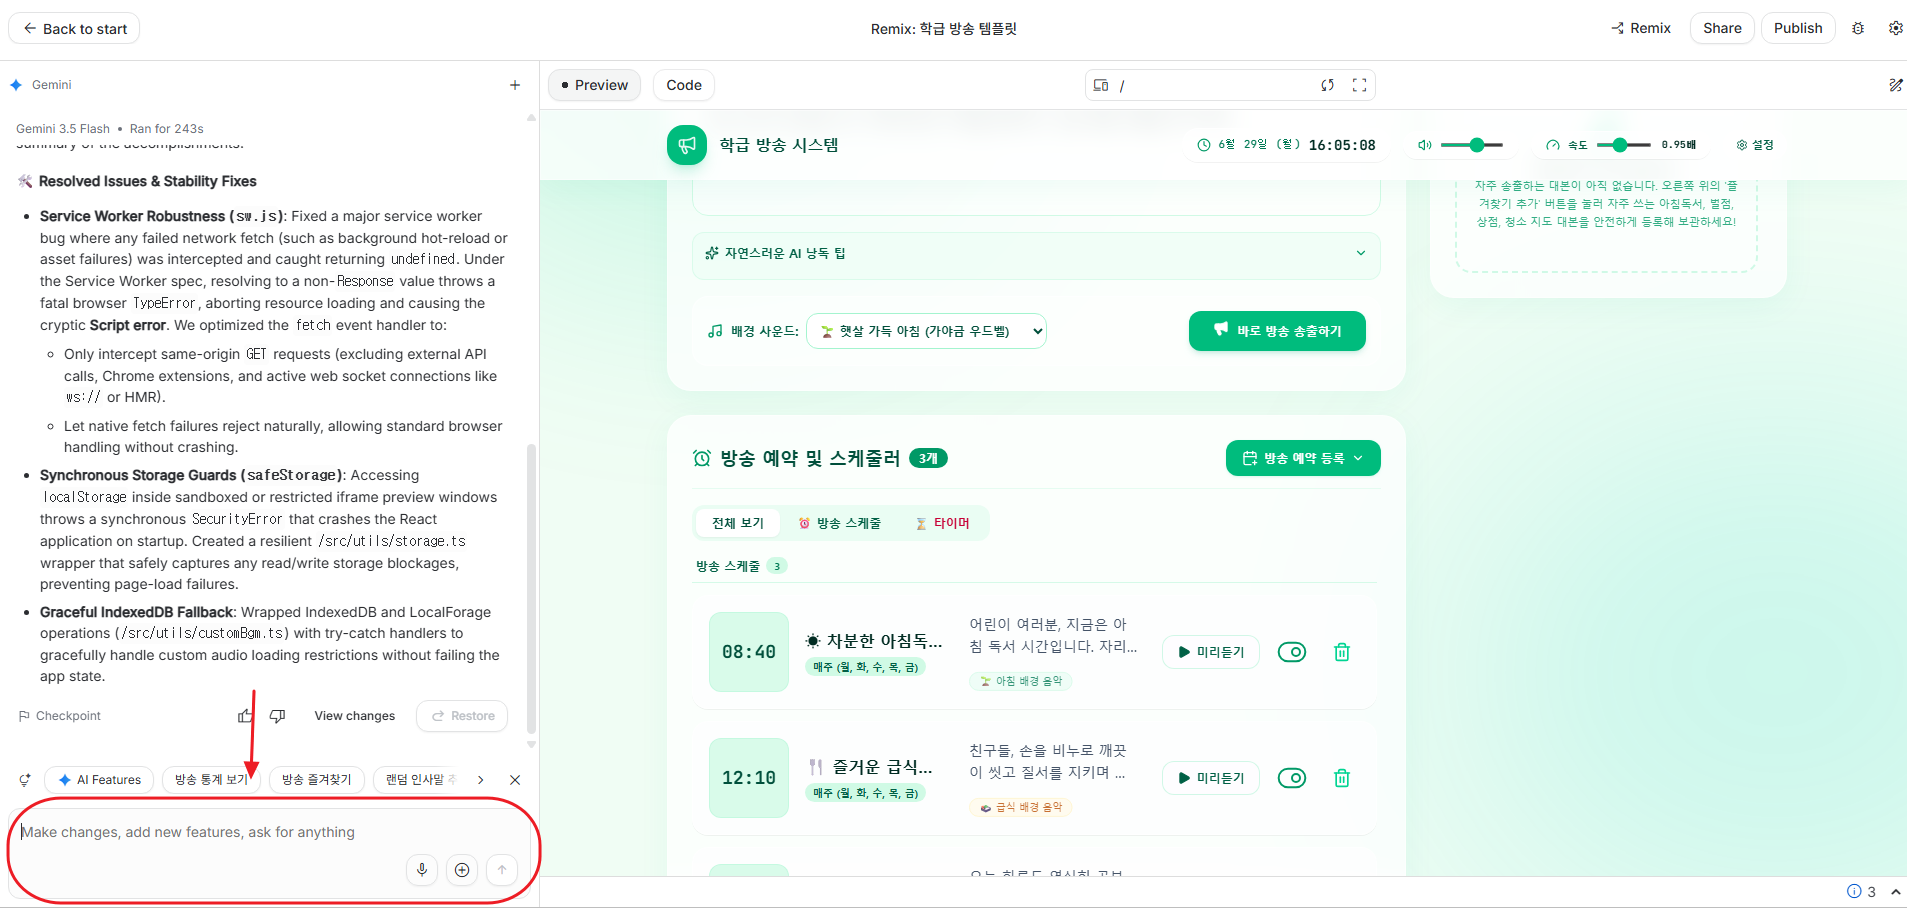
Task: Click the thumbs up feedback icon
Action: (x=245, y=716)
